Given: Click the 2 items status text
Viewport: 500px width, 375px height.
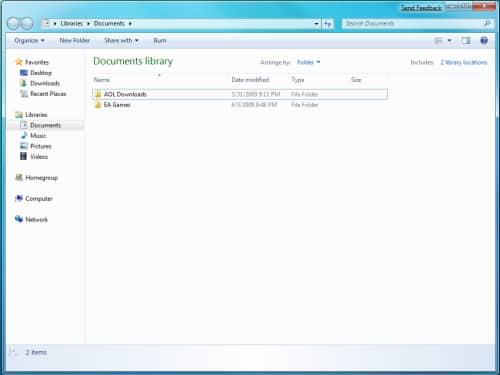Looking at the screenshot, I should coord(36,352).
